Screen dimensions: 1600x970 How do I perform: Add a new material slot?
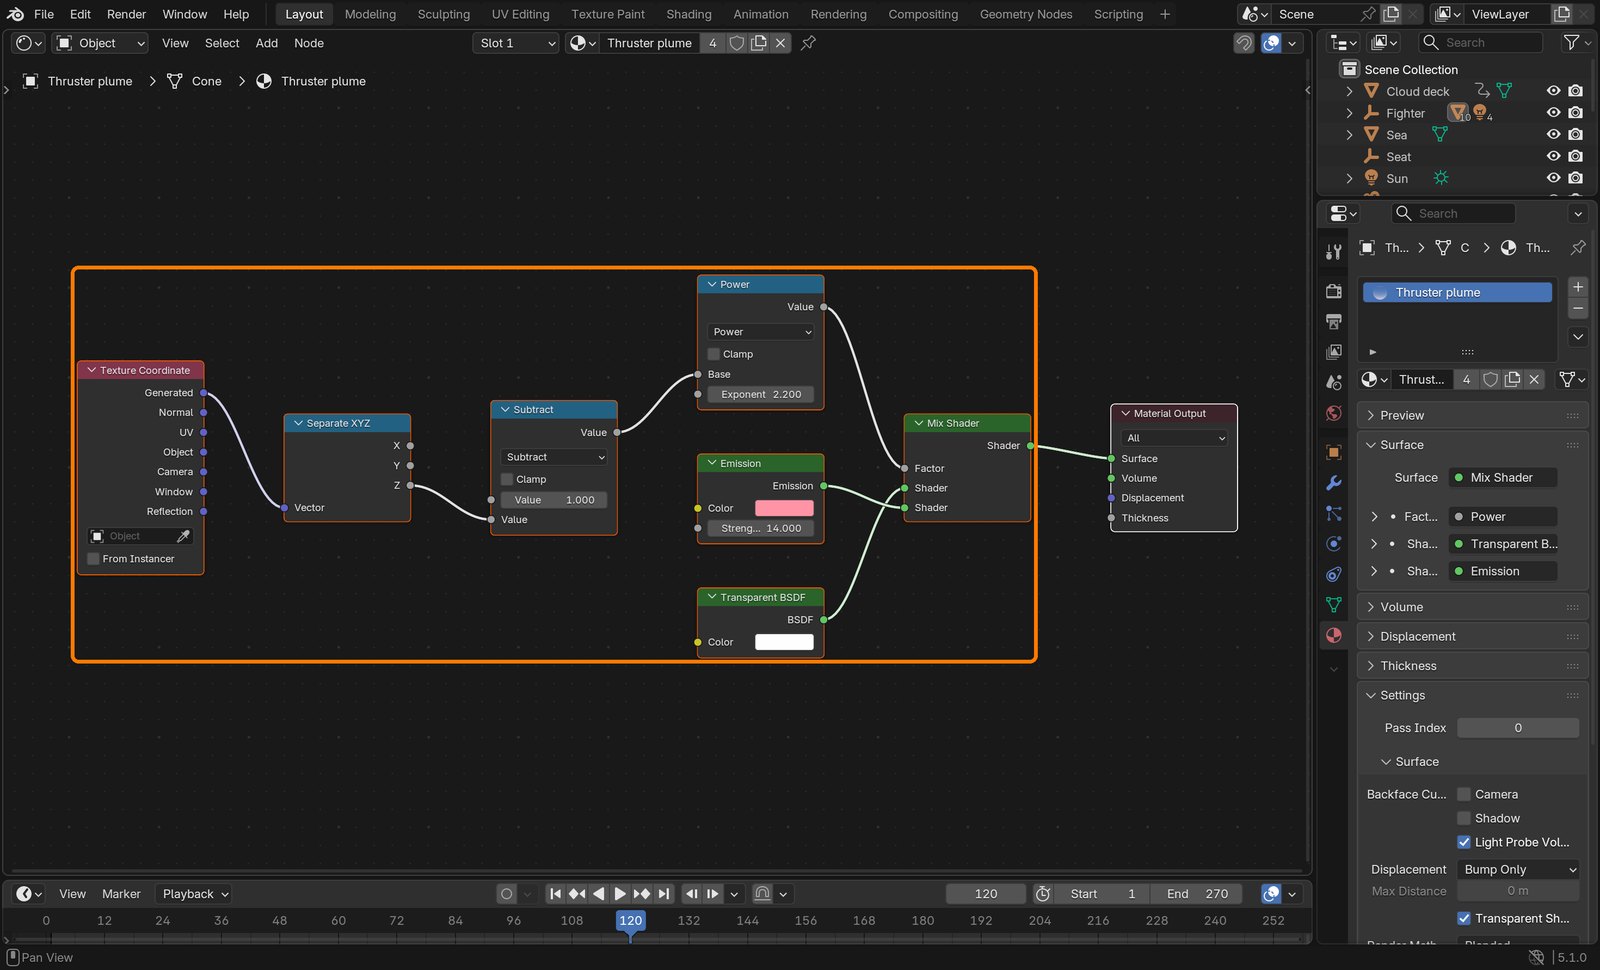[x=1578, y=287]
